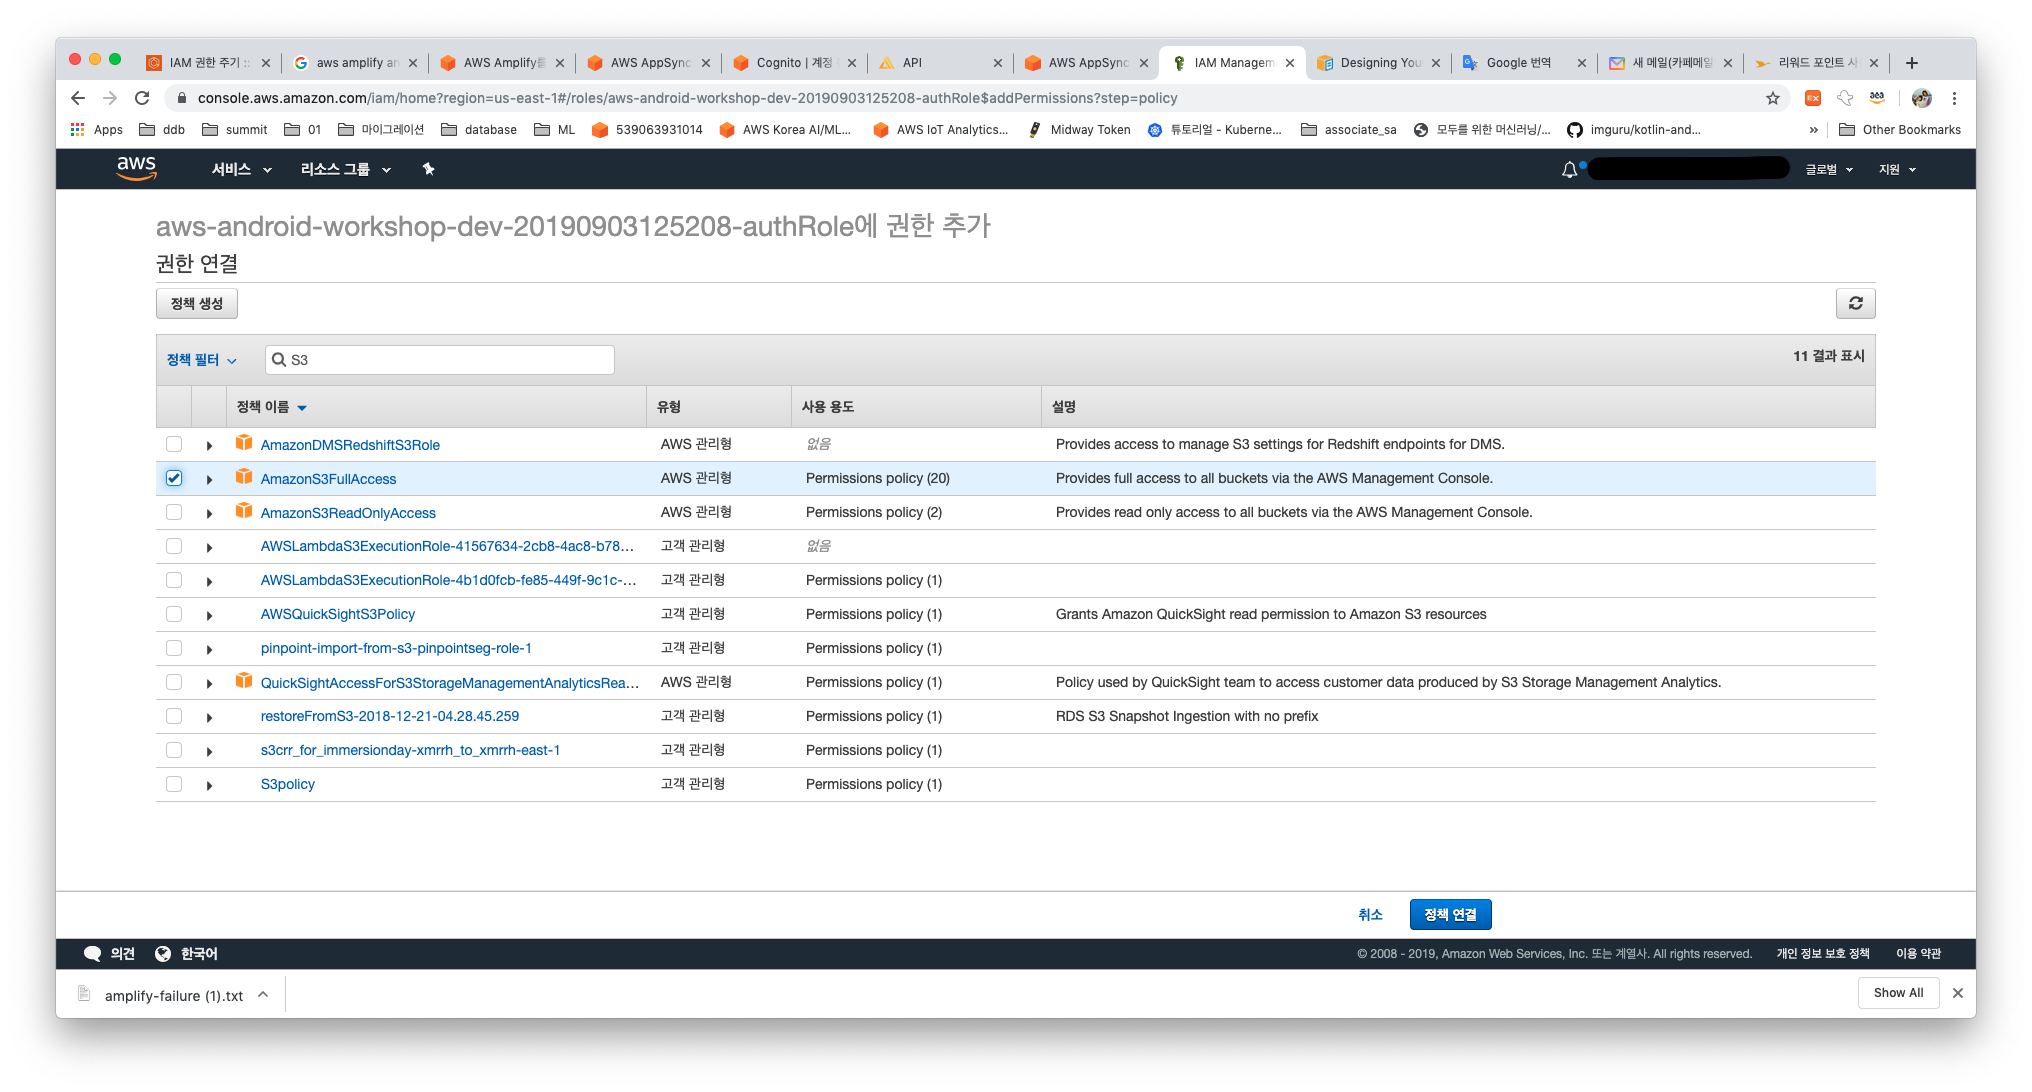Screen dimensions: 2032x1092
Task: Switch to the AWS Amplify tab
Action: [x=503, y=62]
